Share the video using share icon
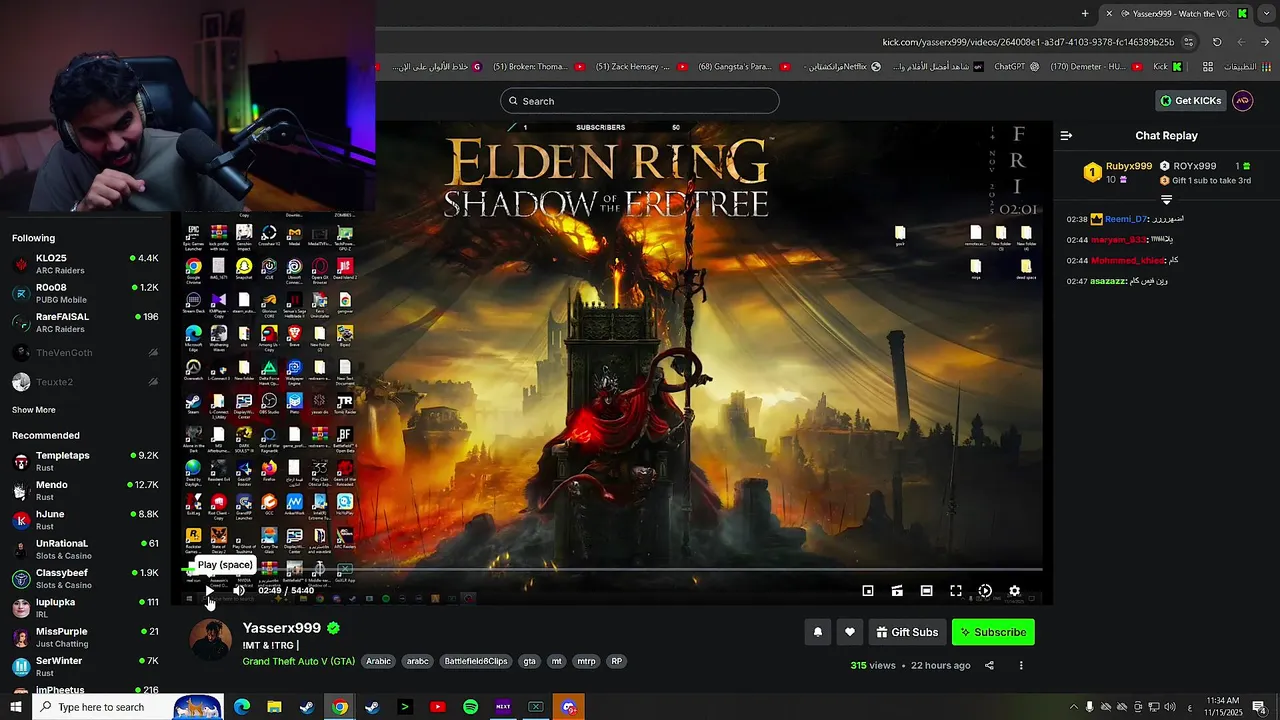1280x720 pixels. (989, 665)
